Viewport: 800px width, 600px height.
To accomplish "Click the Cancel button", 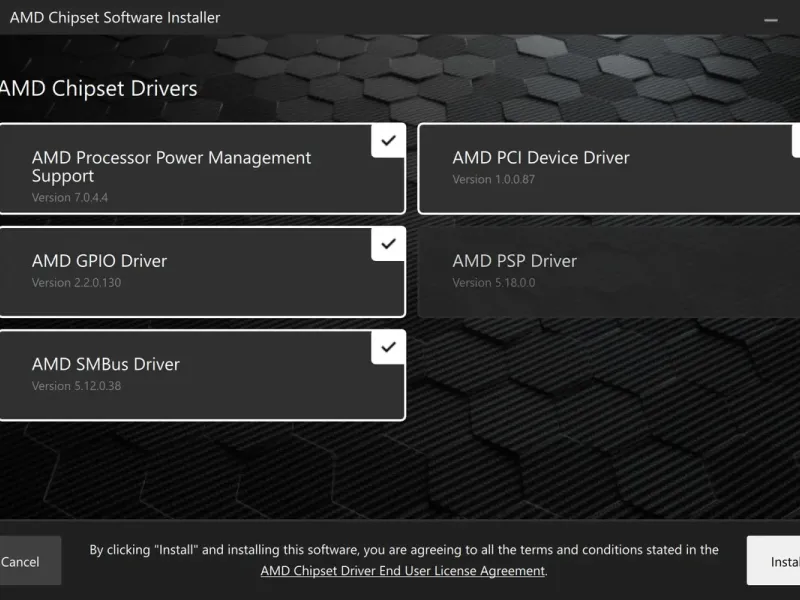I will point(30,561).
